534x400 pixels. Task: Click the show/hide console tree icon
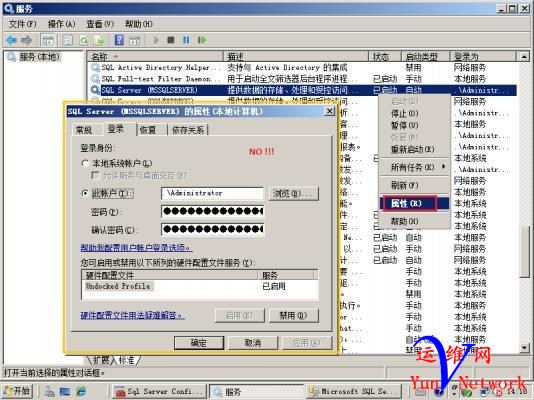pos(48,40)
